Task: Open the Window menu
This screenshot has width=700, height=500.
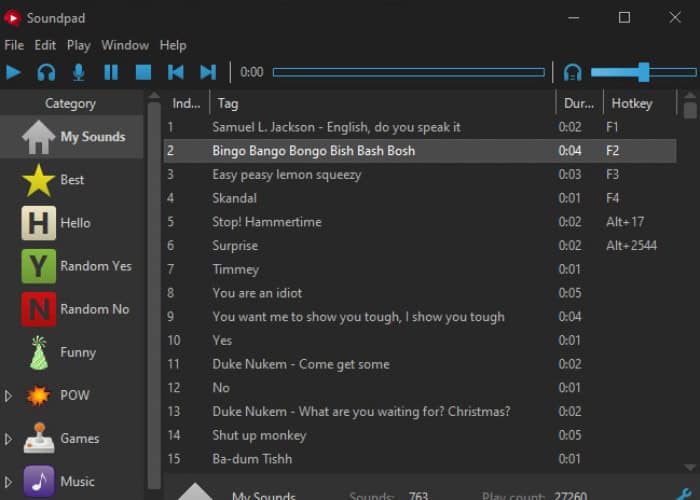Action: (x=125, y=45)
